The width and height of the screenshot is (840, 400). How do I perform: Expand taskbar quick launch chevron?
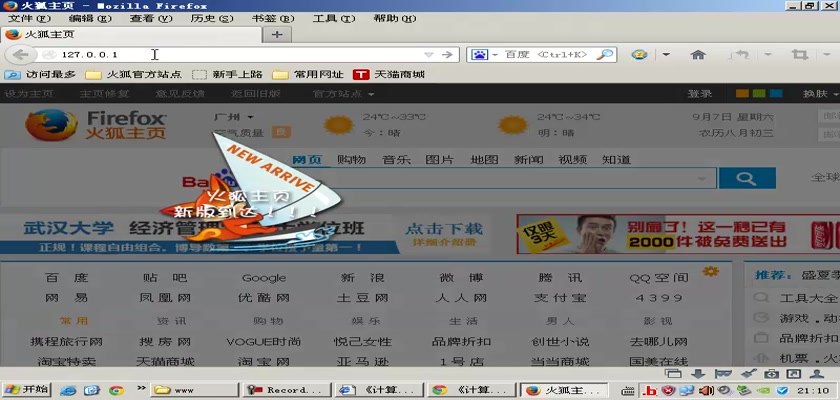[141, 388]
